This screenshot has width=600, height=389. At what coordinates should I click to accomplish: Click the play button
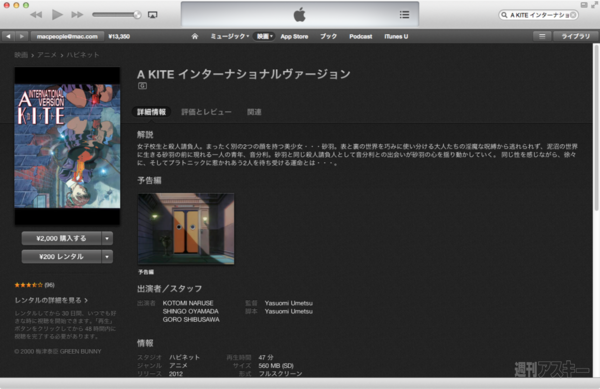57,15
